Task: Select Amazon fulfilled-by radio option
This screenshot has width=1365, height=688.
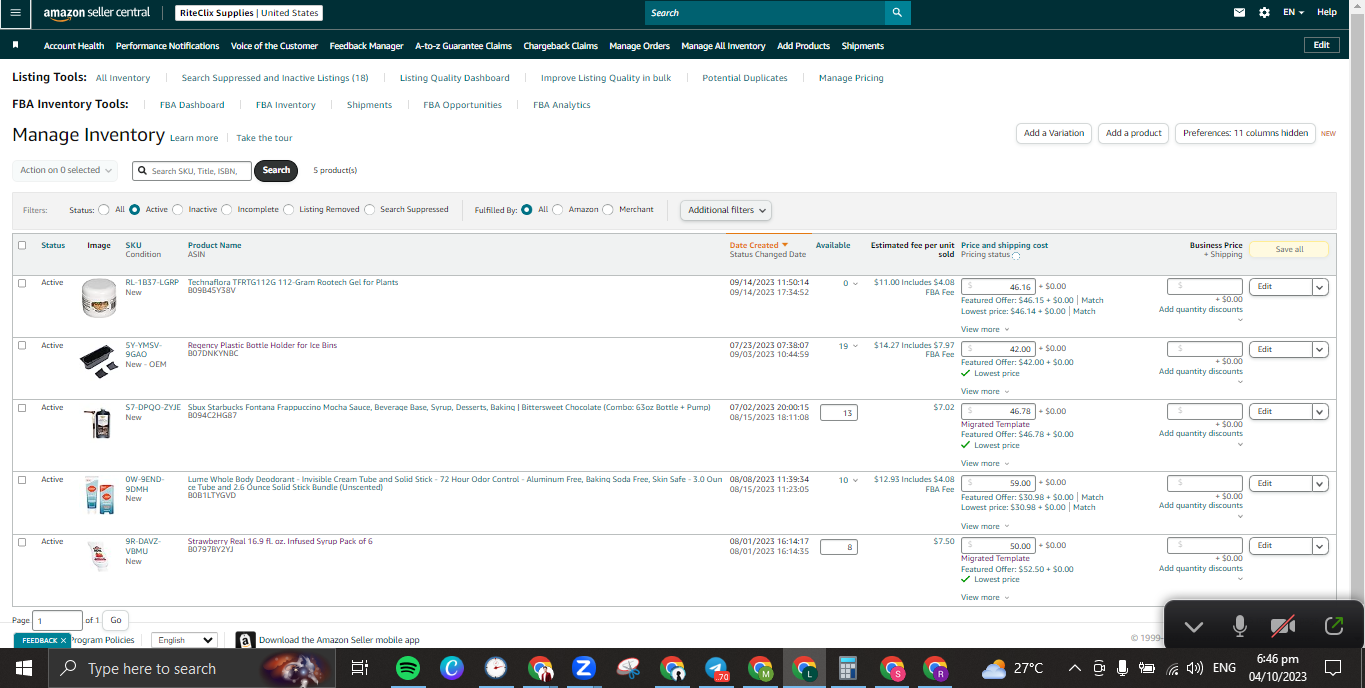Action: tap(558, 210)
